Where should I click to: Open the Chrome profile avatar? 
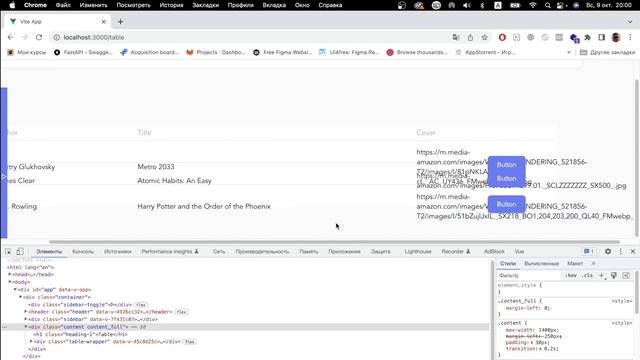[616, 37]
